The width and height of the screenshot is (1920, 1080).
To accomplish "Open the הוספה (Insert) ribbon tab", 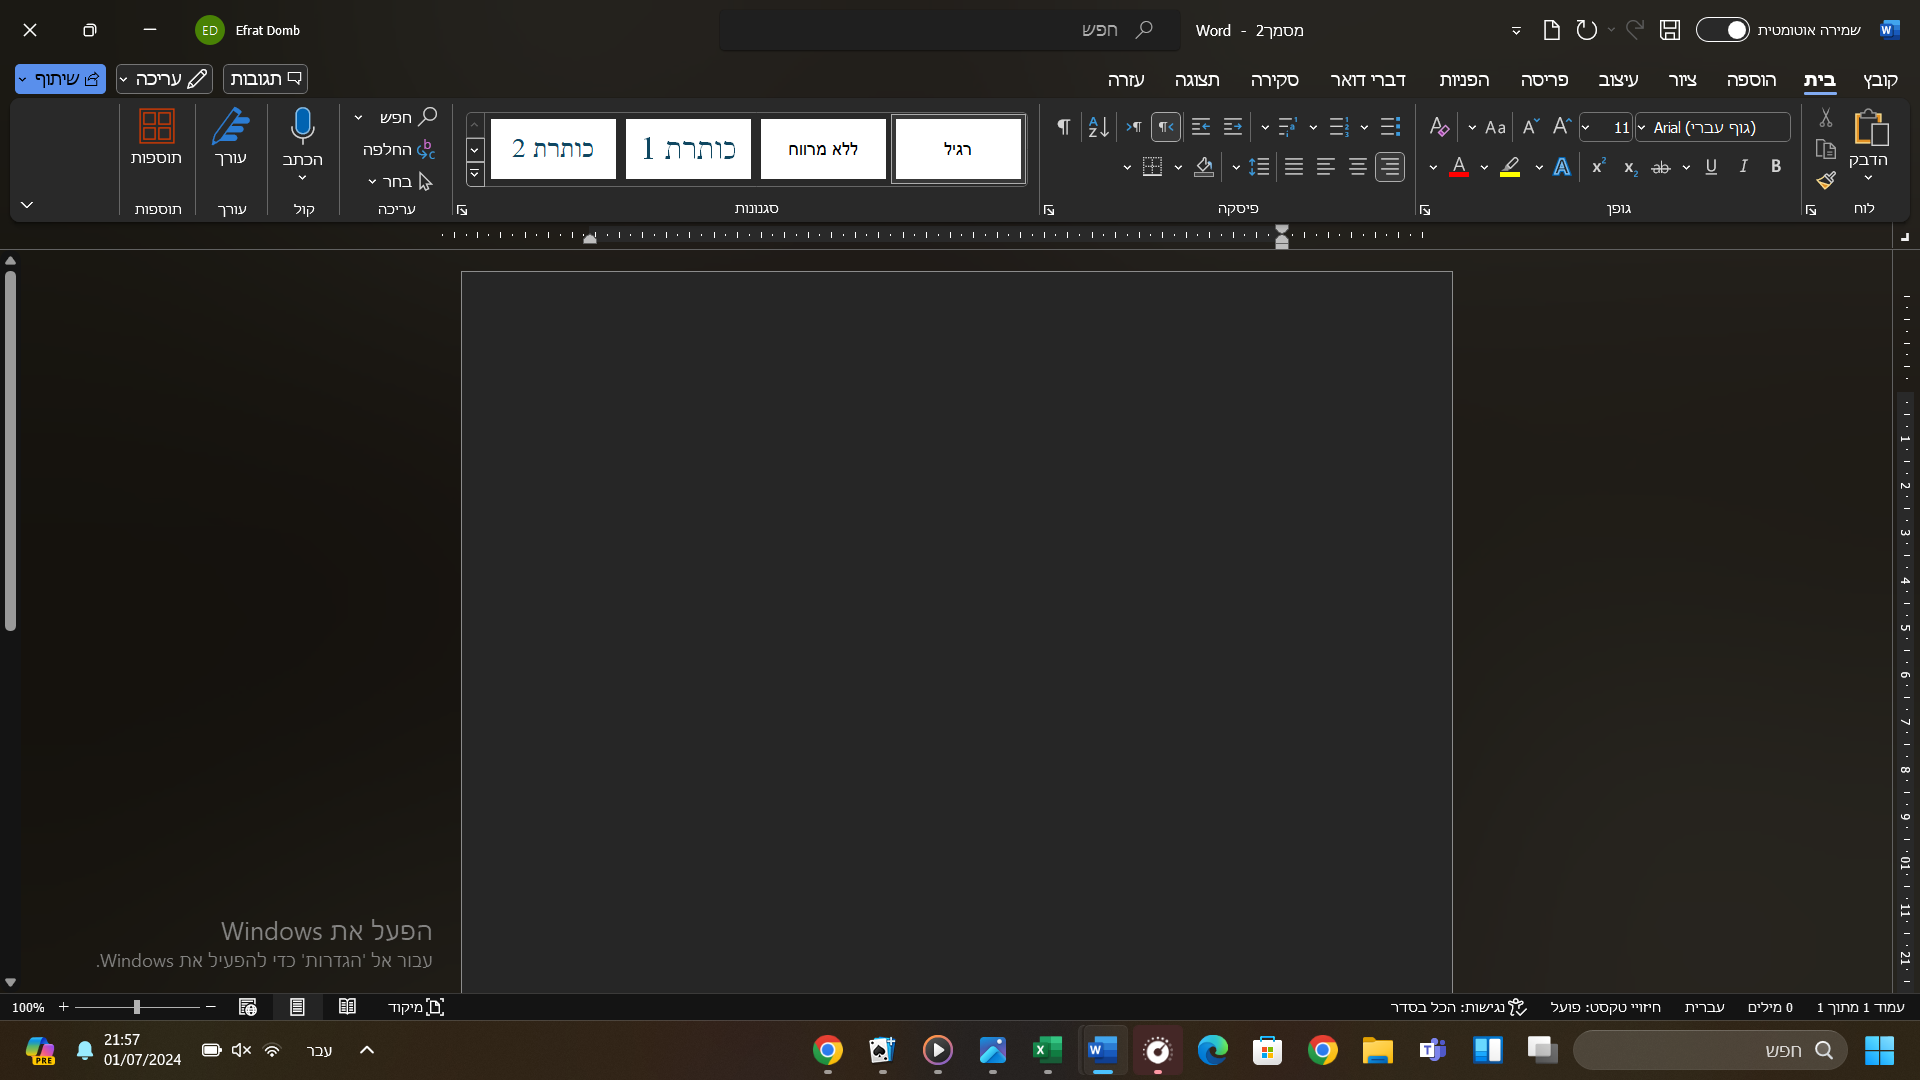I will click(1751, 80).
